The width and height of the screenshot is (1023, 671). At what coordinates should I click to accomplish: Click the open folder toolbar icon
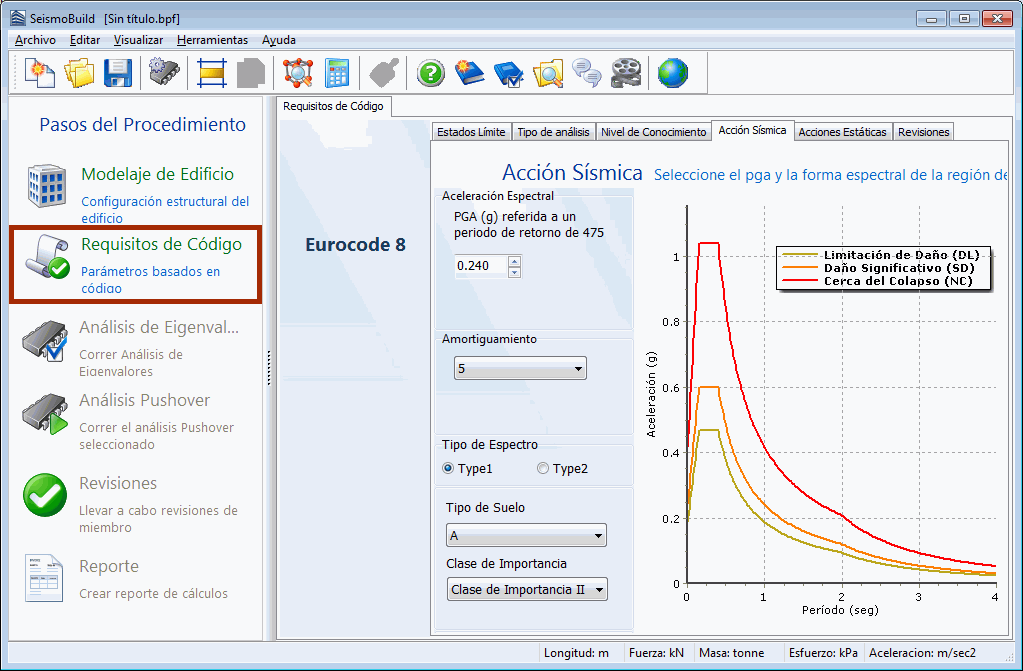(x=79, y=73)
